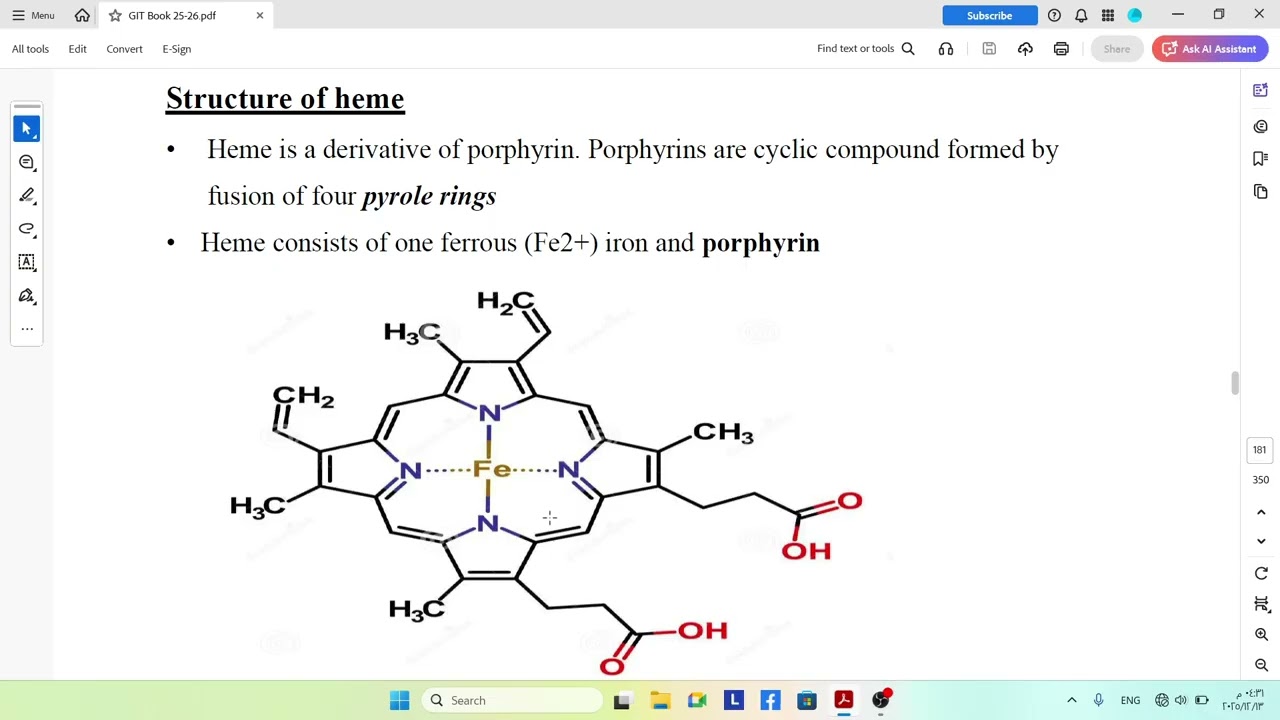
Task: Show hidden tray icons chevron
Action: 1072,701
